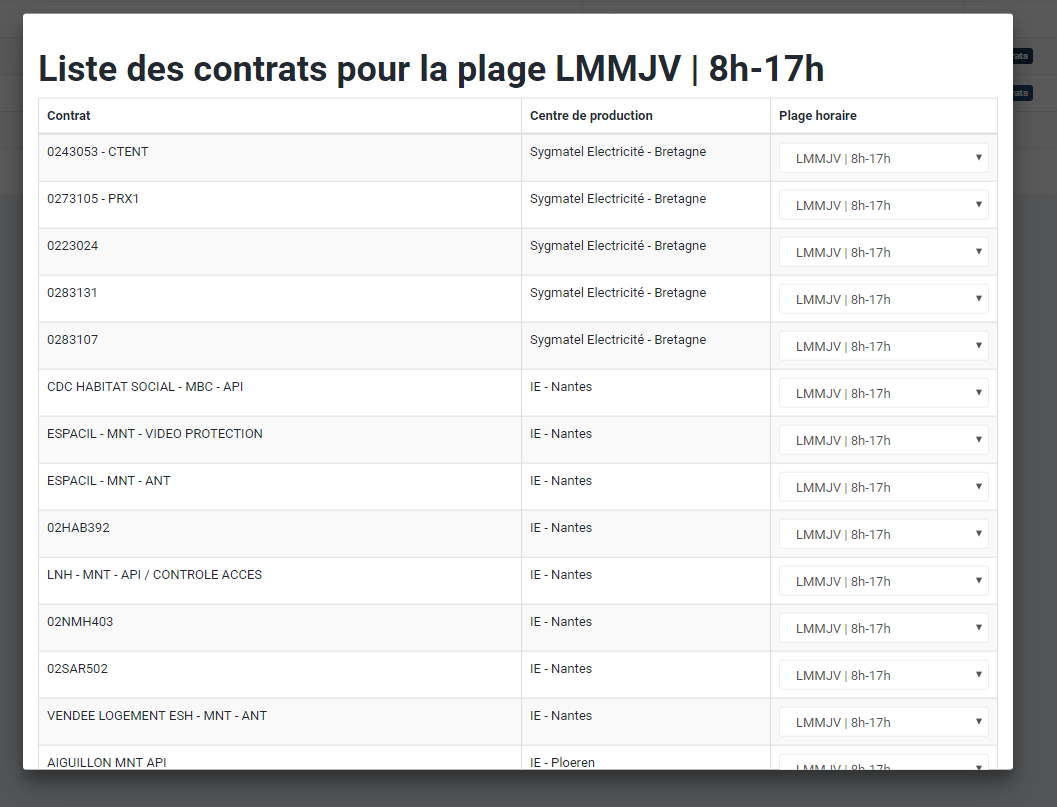
Task: Click the Contrat column header
Action: click(x=69, y=116)
